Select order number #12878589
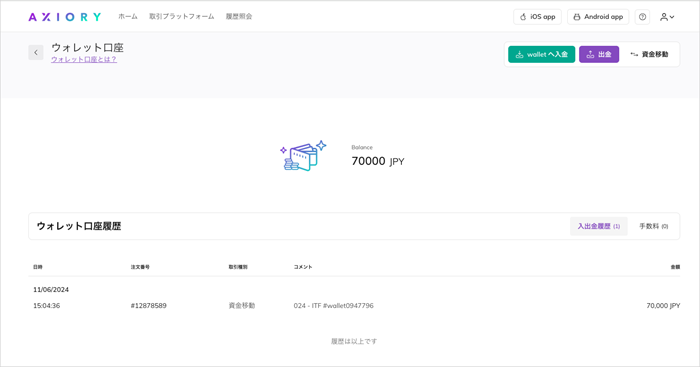The image size is (700, 367). (x=148, y=306)
